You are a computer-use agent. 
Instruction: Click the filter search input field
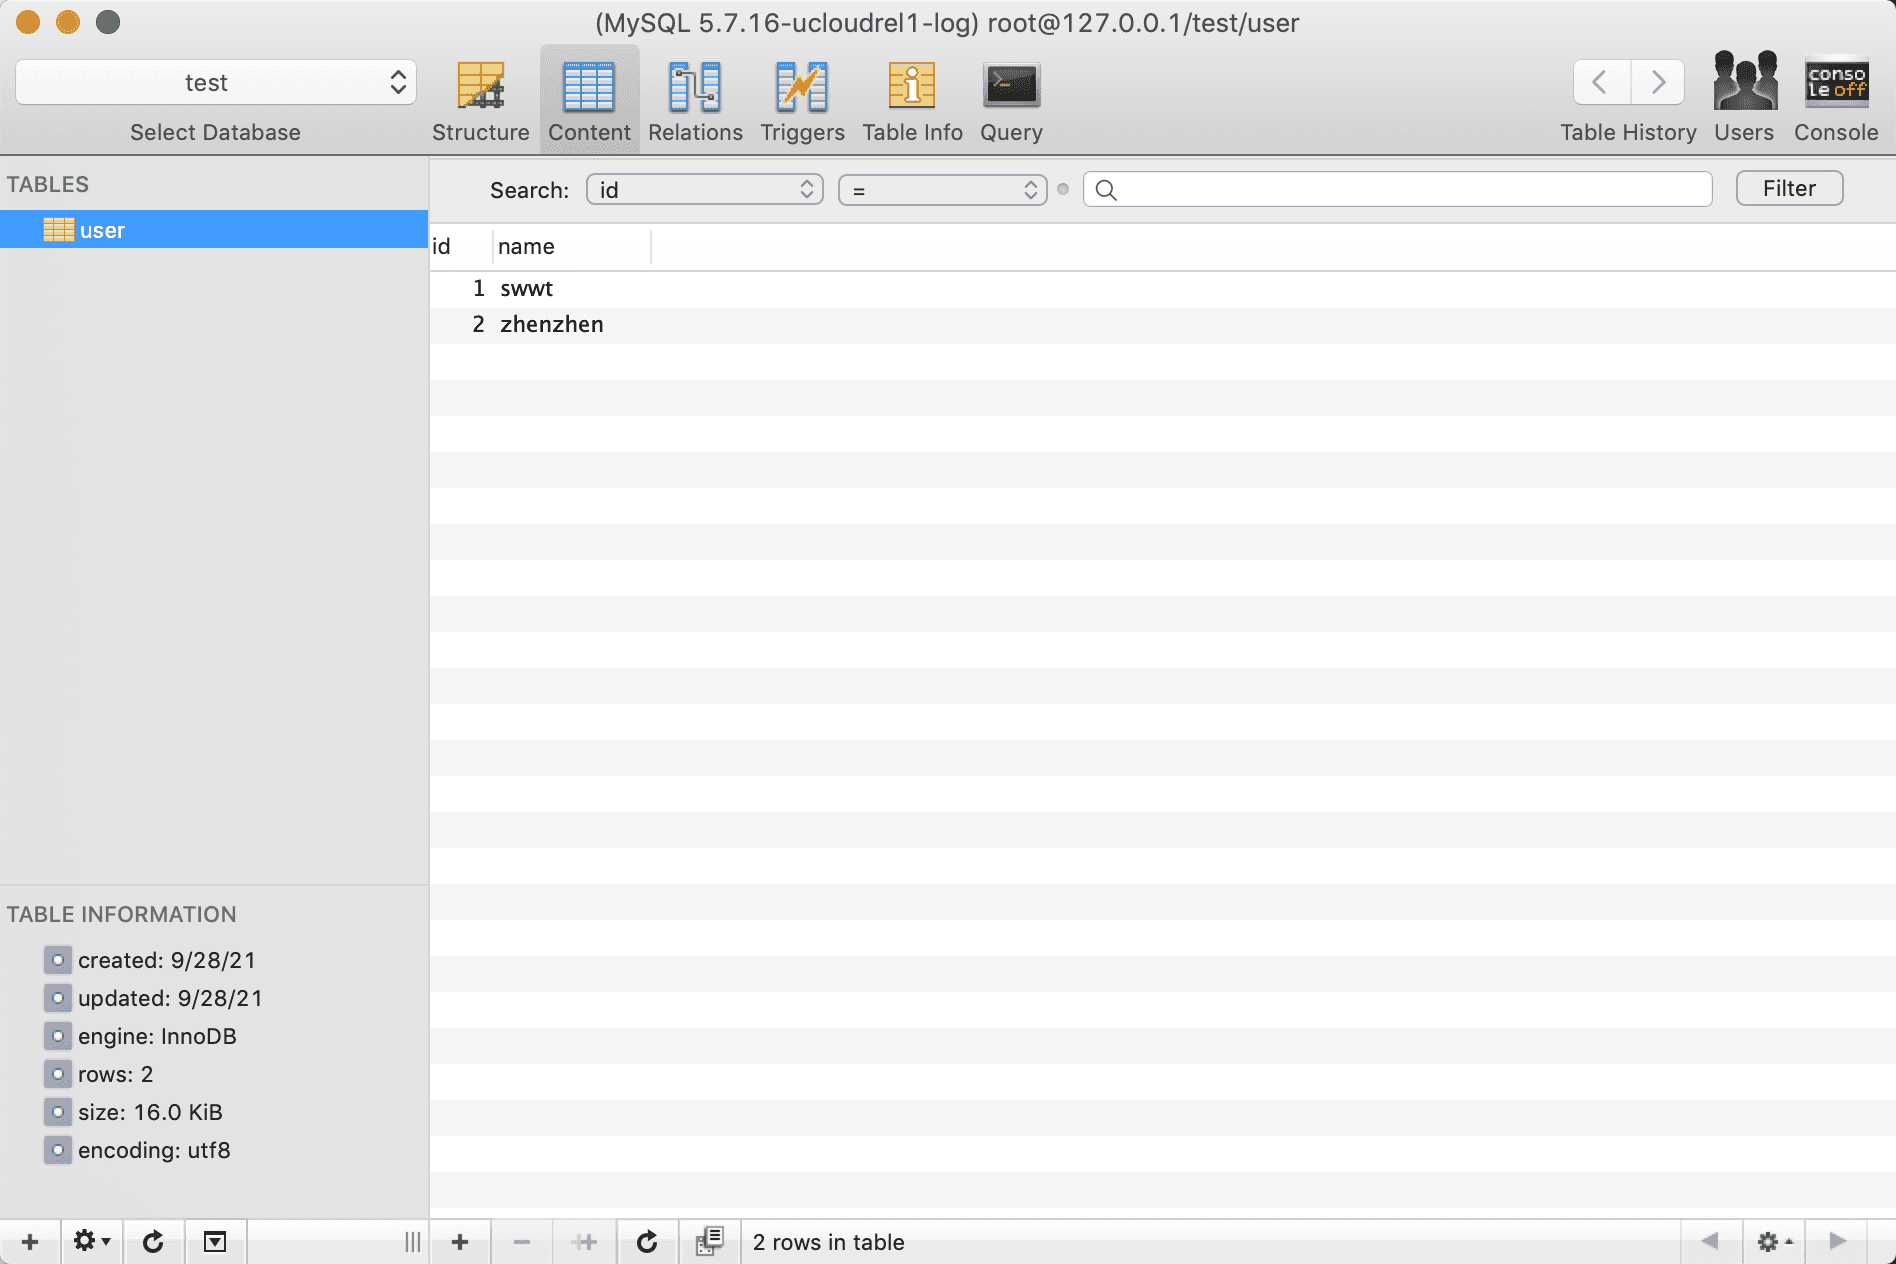pyautogui.click(x=1398, y=189)
